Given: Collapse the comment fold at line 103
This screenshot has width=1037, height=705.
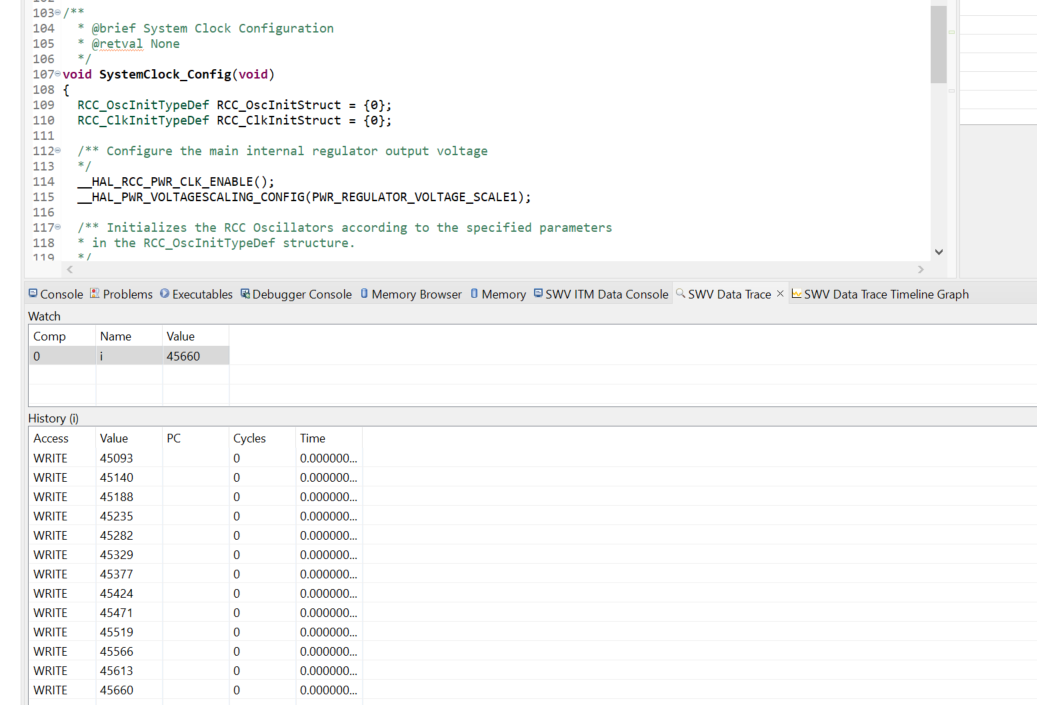Looking at the screenshot, I should tap(59, 12).
